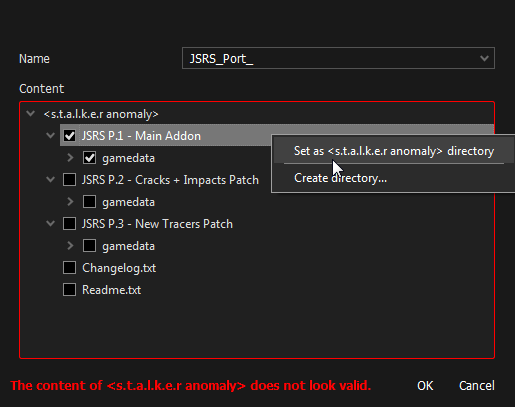Tick the Readme.txt checkbox
This screenshot has height=407, width=515.
tap(69, 290)
